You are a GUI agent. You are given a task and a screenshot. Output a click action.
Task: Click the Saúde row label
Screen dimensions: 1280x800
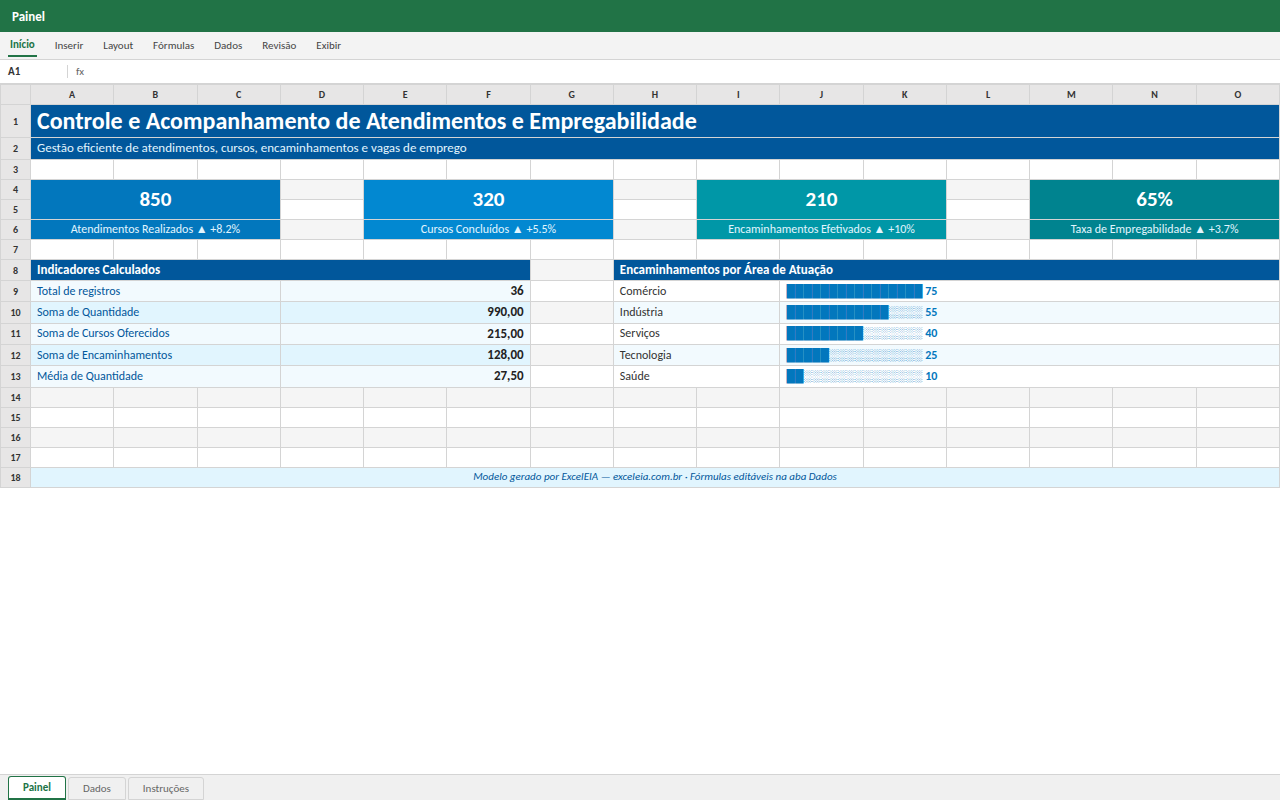tap(697, 377)
